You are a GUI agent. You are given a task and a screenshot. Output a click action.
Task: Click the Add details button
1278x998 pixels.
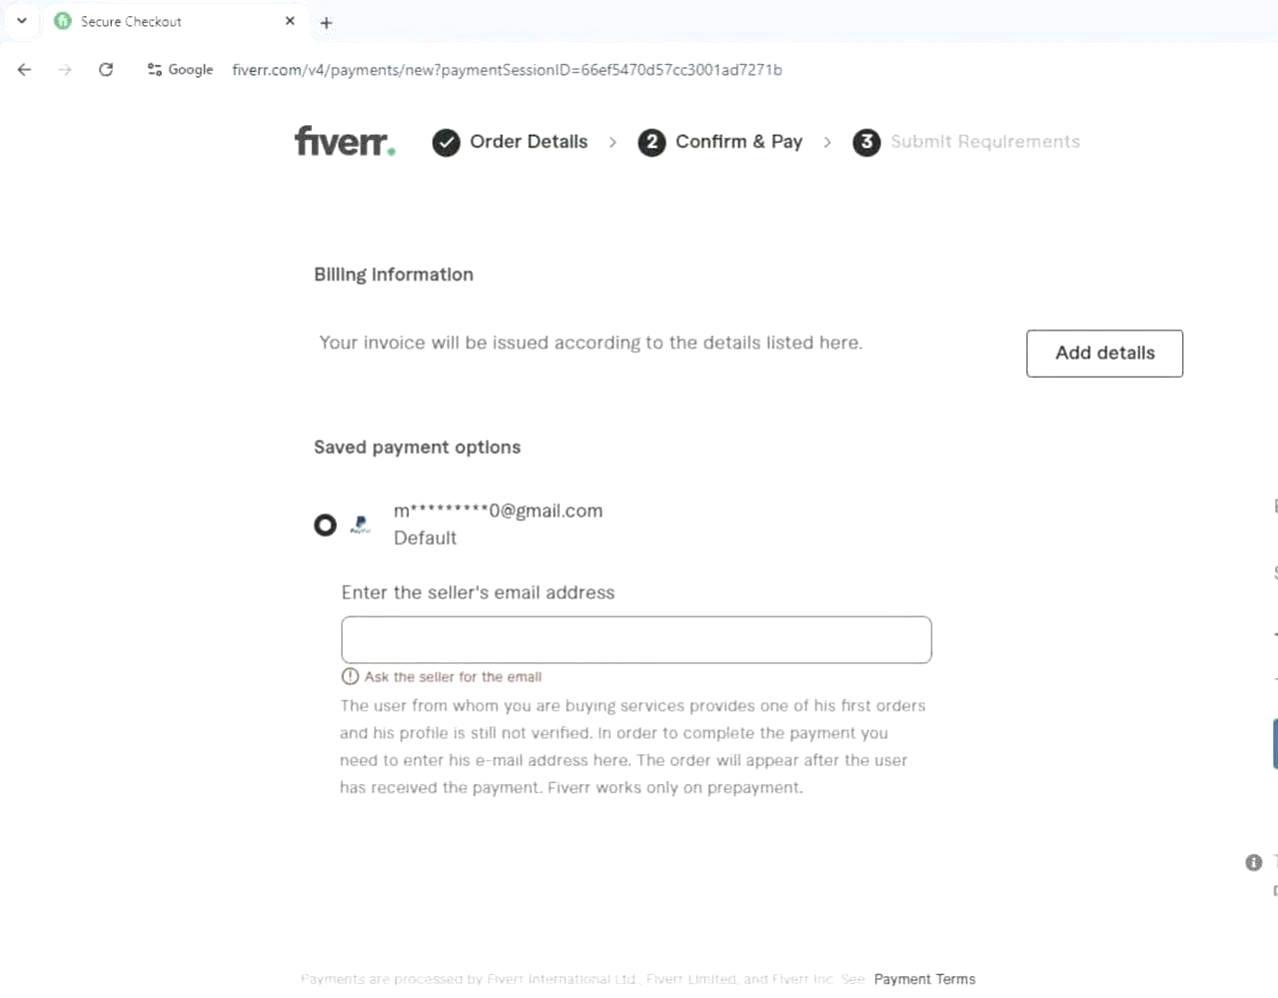pos(1104,353)
